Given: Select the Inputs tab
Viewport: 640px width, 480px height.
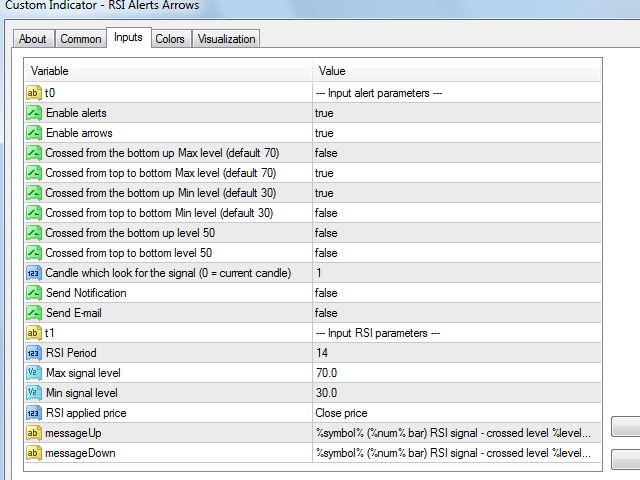Looking at the screenshot, I should [x=128, y=37].
